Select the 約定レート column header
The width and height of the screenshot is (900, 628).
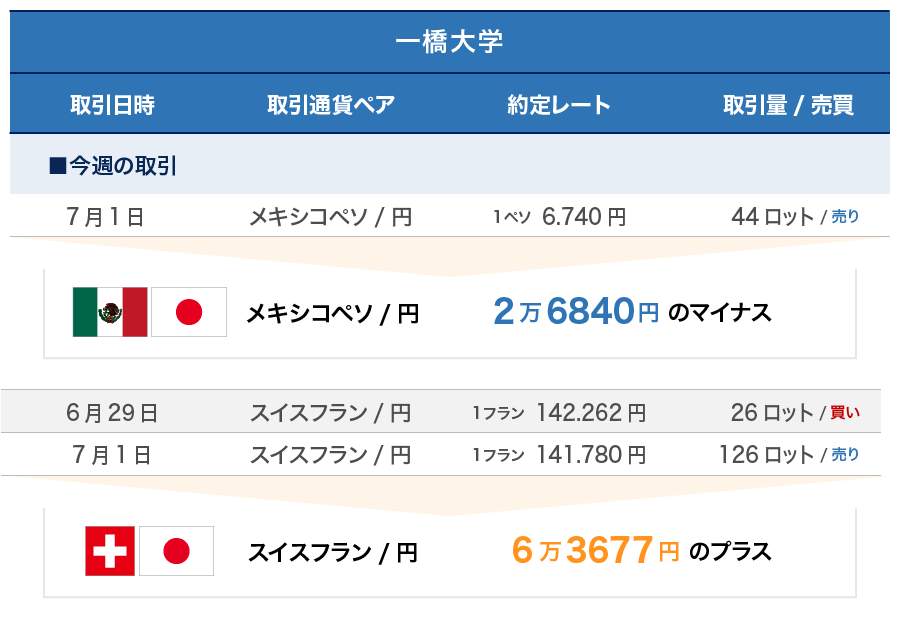[559, 105]
